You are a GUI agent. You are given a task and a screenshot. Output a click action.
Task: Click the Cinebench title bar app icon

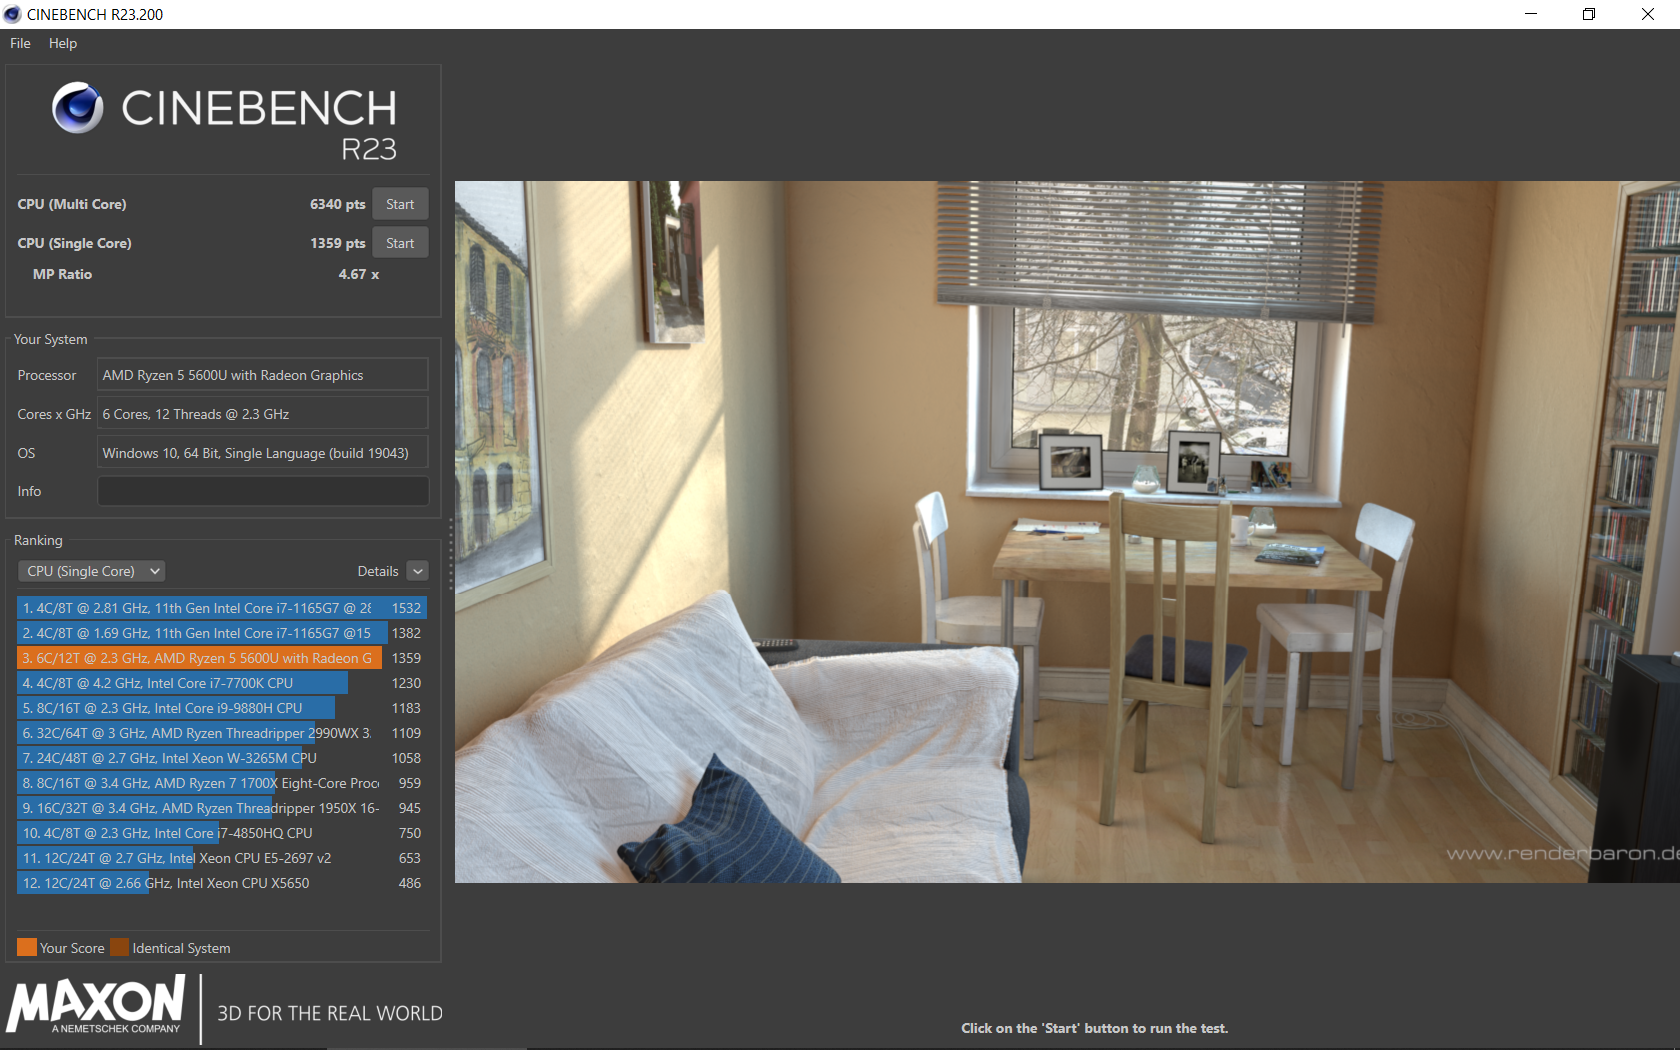coord(12,14)
